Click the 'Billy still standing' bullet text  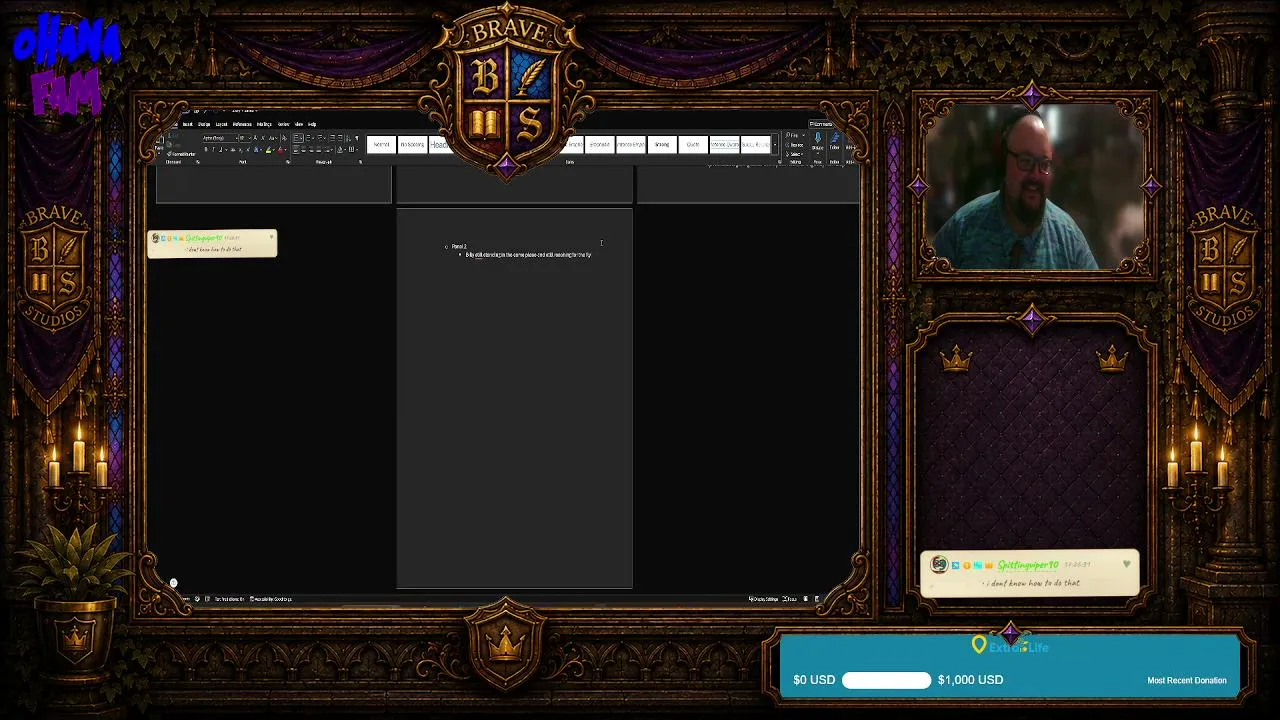click(x=528, y=255)
